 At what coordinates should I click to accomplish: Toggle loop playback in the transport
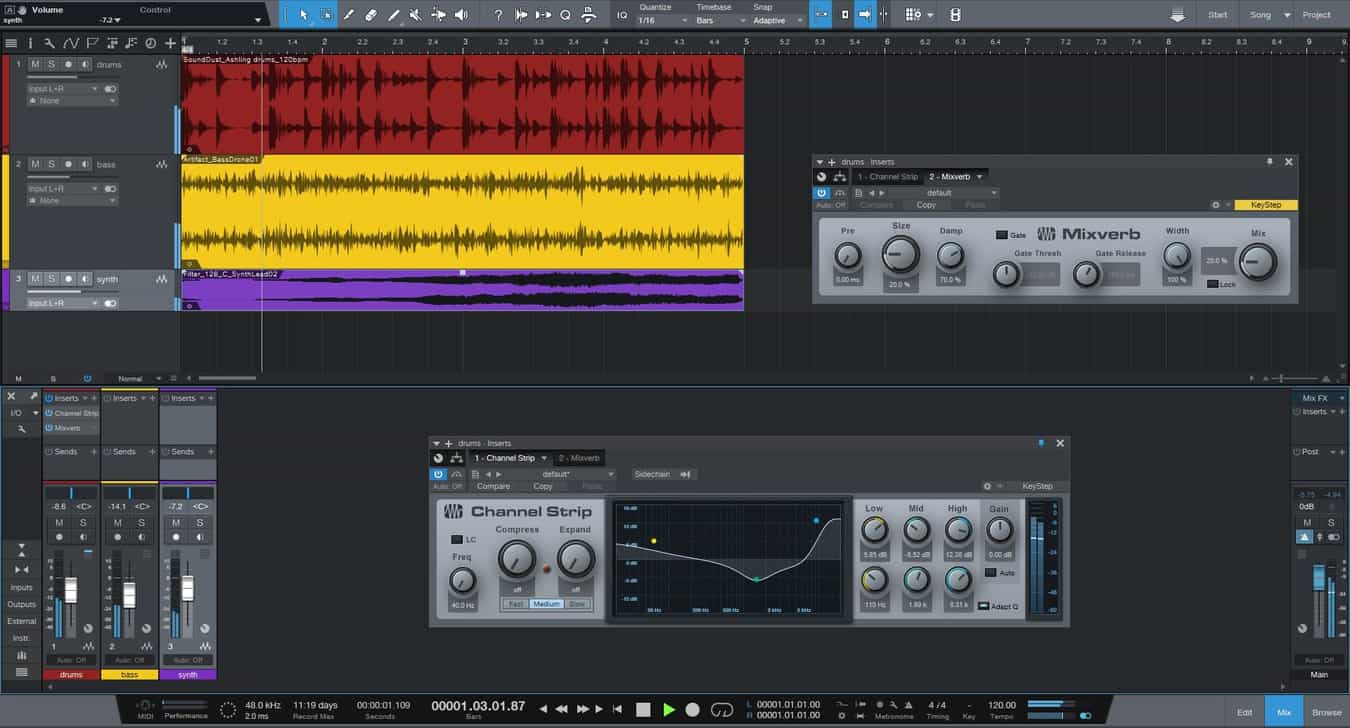tap(720, 707)
